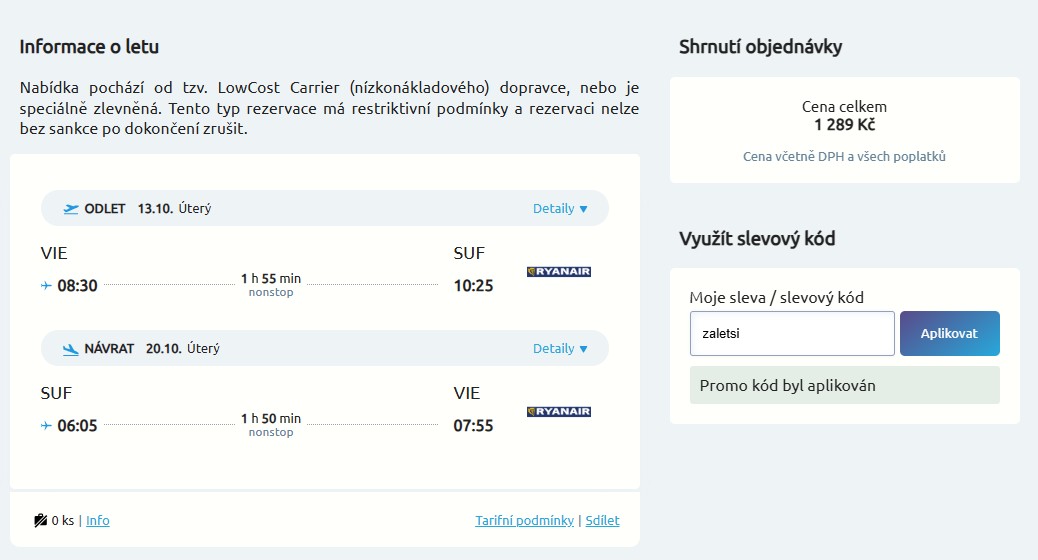This screenshot has height=560, width=1038.
Task: Click the arrow next to outbound Detaily
Action: 583,209
